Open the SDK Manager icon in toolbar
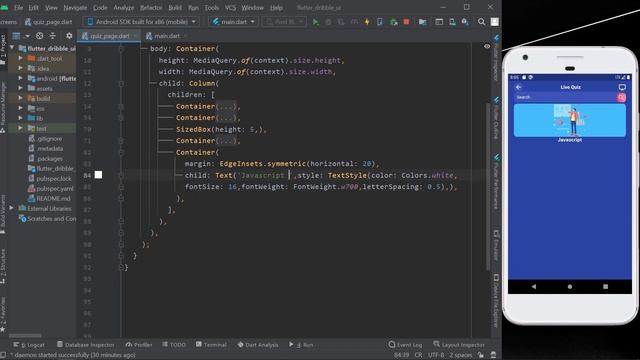Screen dimensions: 640x360 pos(465,22)
